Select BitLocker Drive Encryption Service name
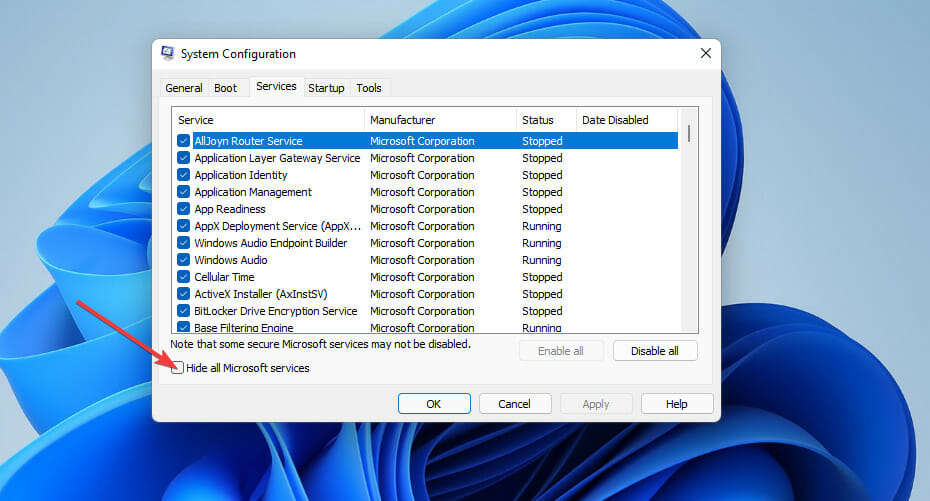This screenshot has height=501, width=930. [x=276, y=311]
